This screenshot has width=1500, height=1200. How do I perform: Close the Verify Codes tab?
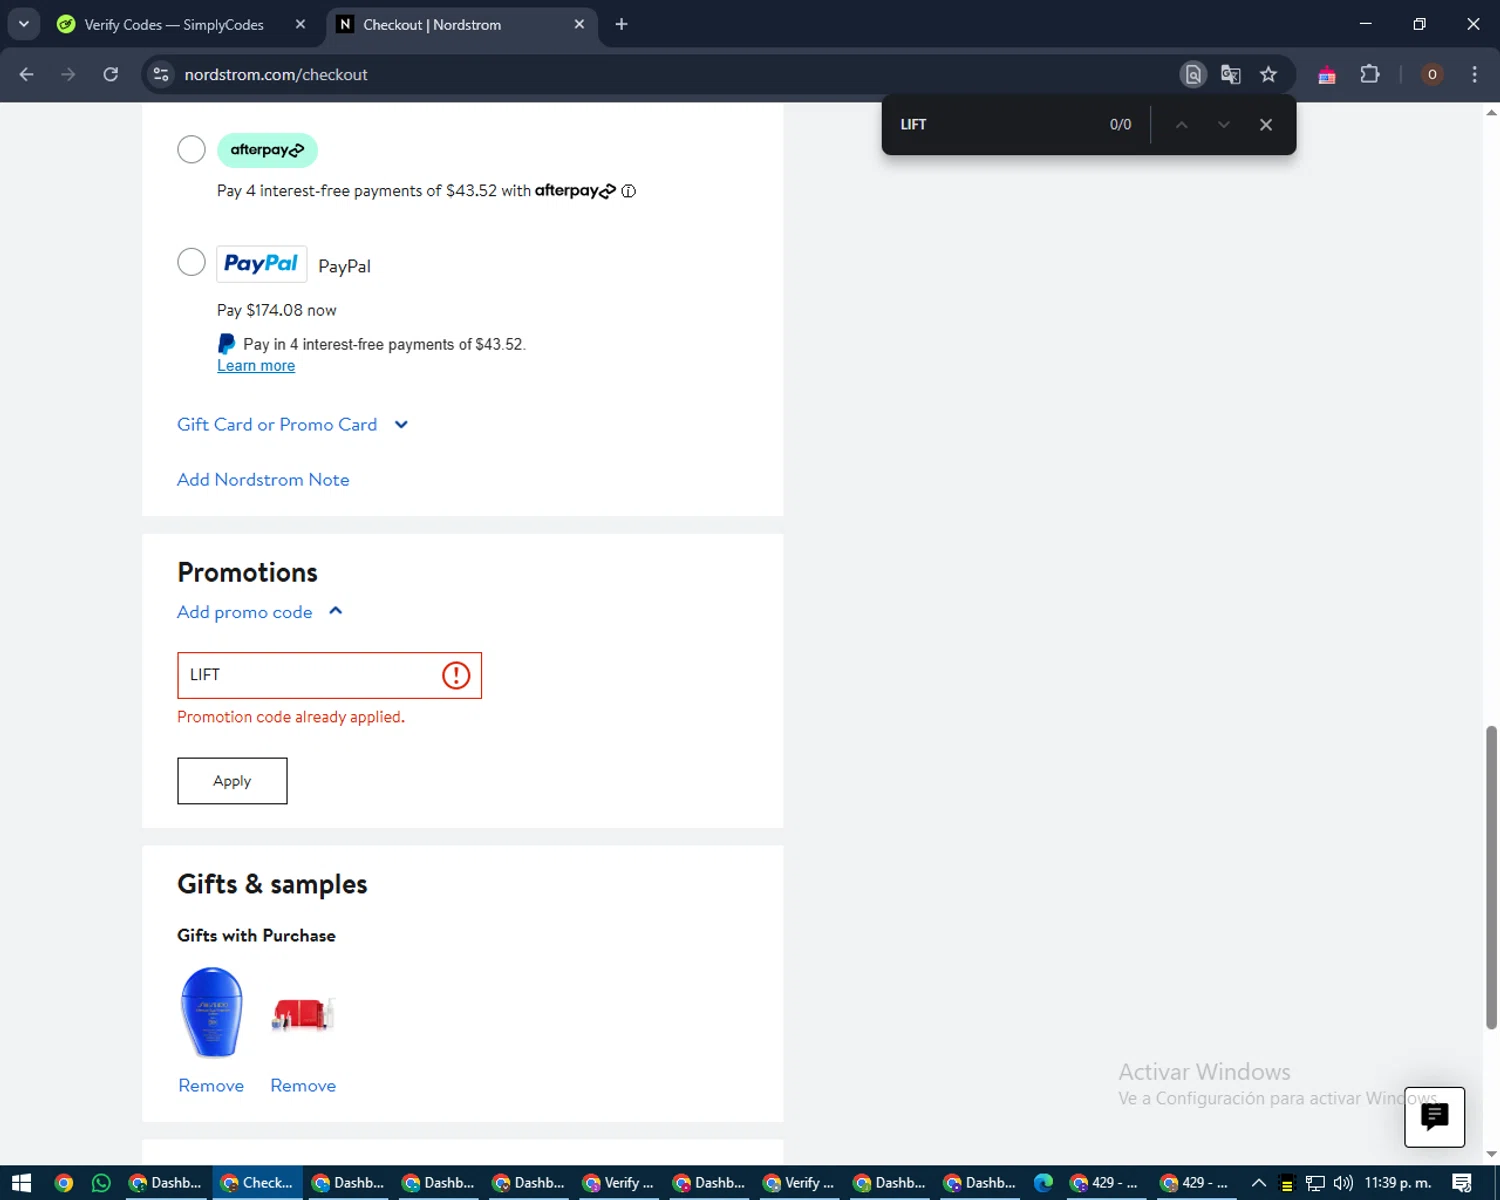point(300,24)
